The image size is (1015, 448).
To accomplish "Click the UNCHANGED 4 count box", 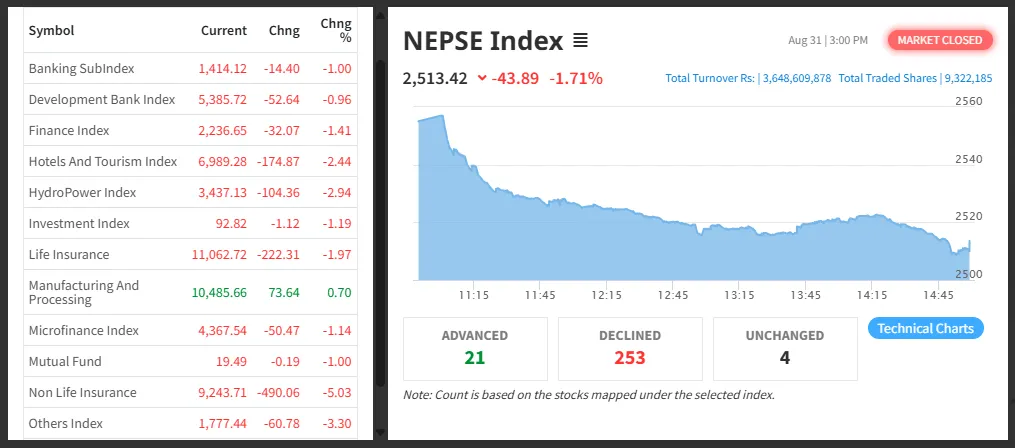I will [785, 348].
